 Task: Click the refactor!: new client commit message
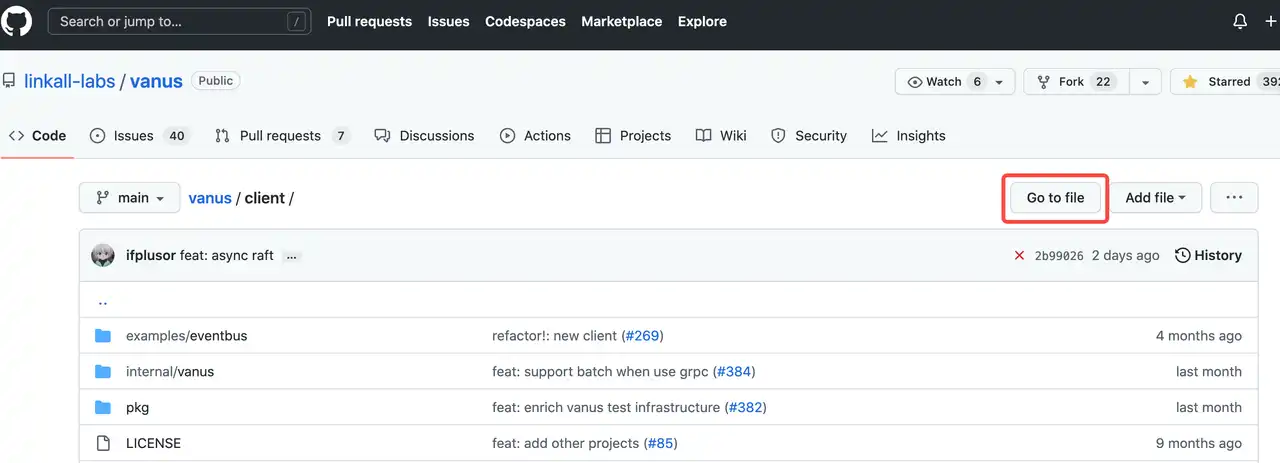555,336
